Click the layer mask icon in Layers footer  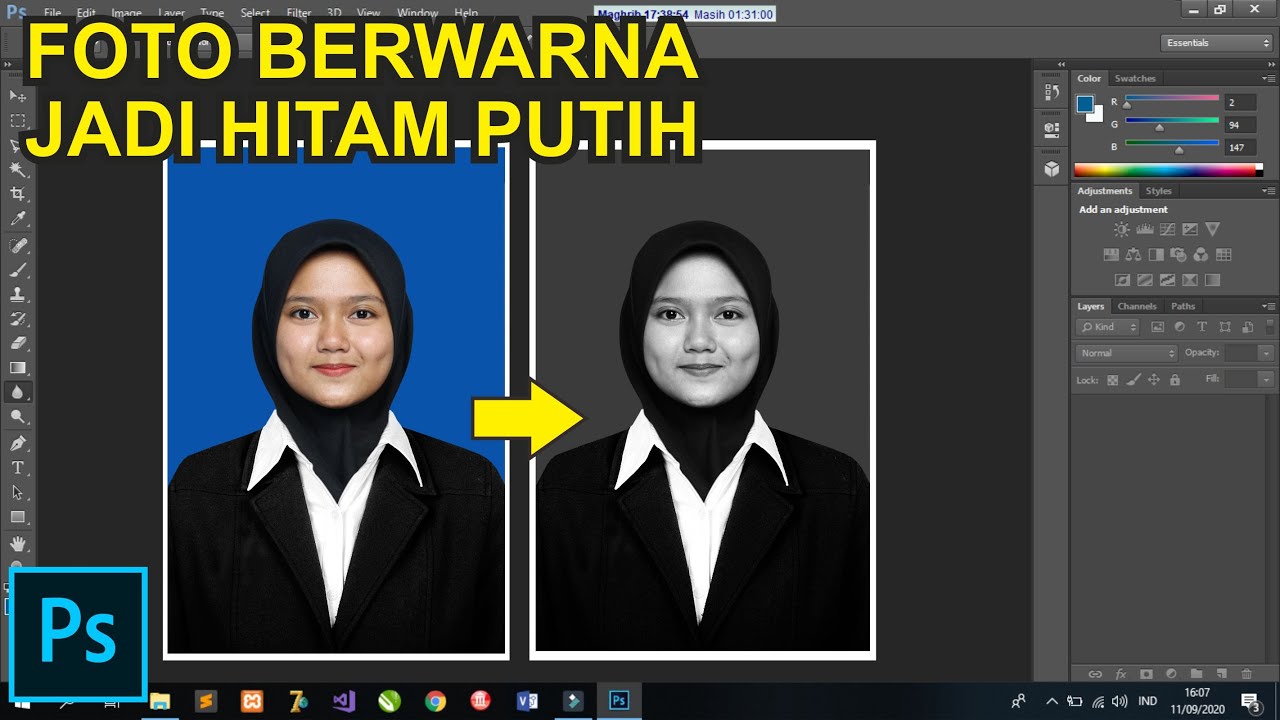coord(1146,674)
